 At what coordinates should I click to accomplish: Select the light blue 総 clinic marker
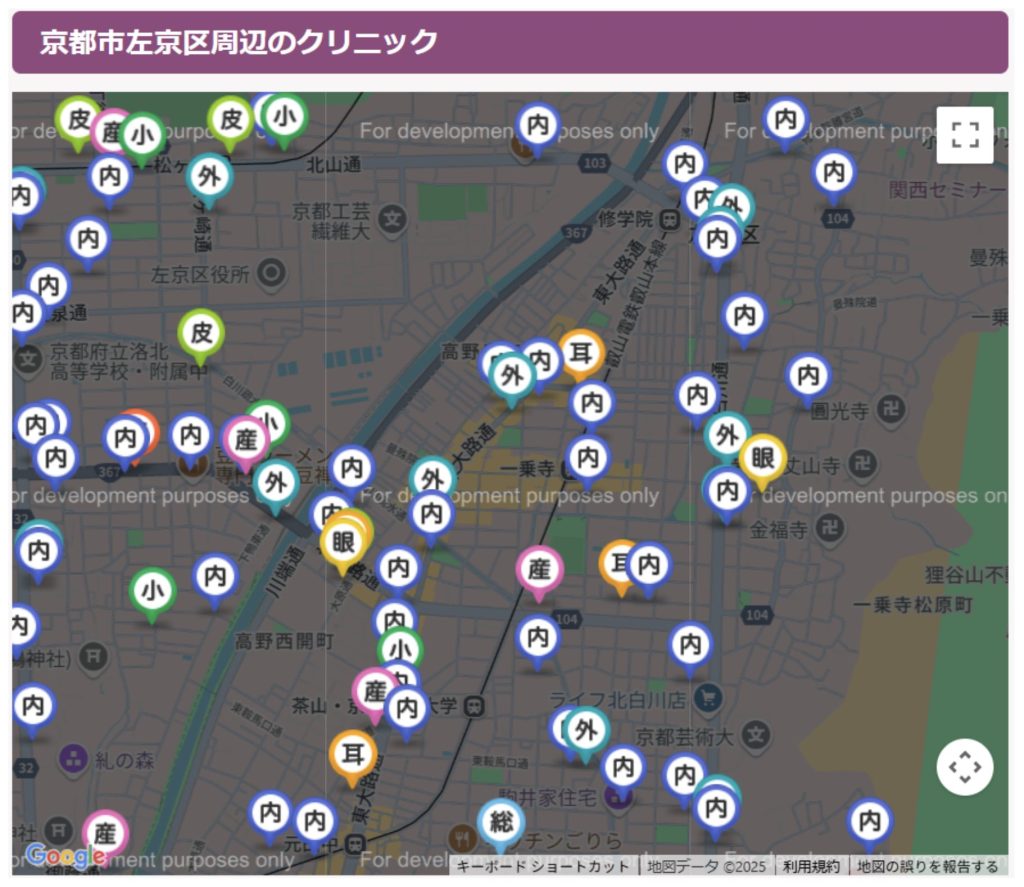pyautogui.click(x=500, y=823)
